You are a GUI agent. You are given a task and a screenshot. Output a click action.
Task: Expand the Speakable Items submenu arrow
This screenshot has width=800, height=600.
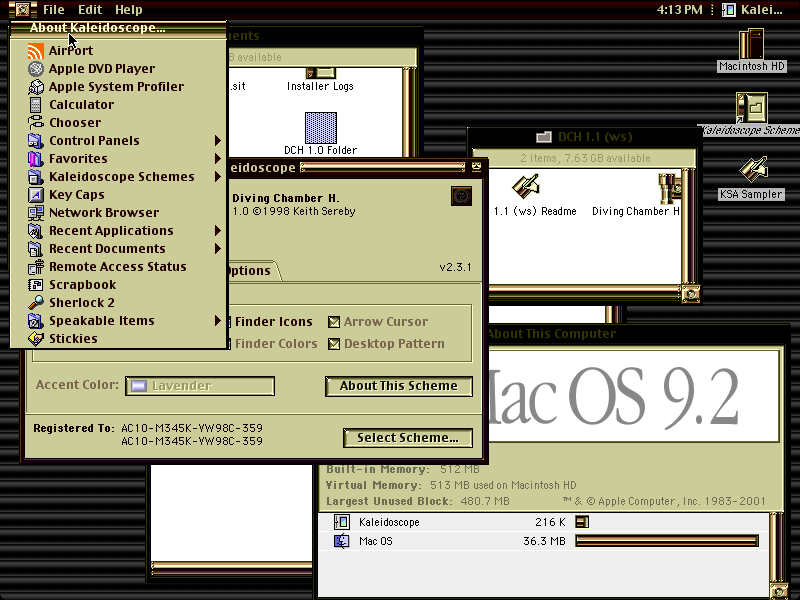[x=218, y=320]
